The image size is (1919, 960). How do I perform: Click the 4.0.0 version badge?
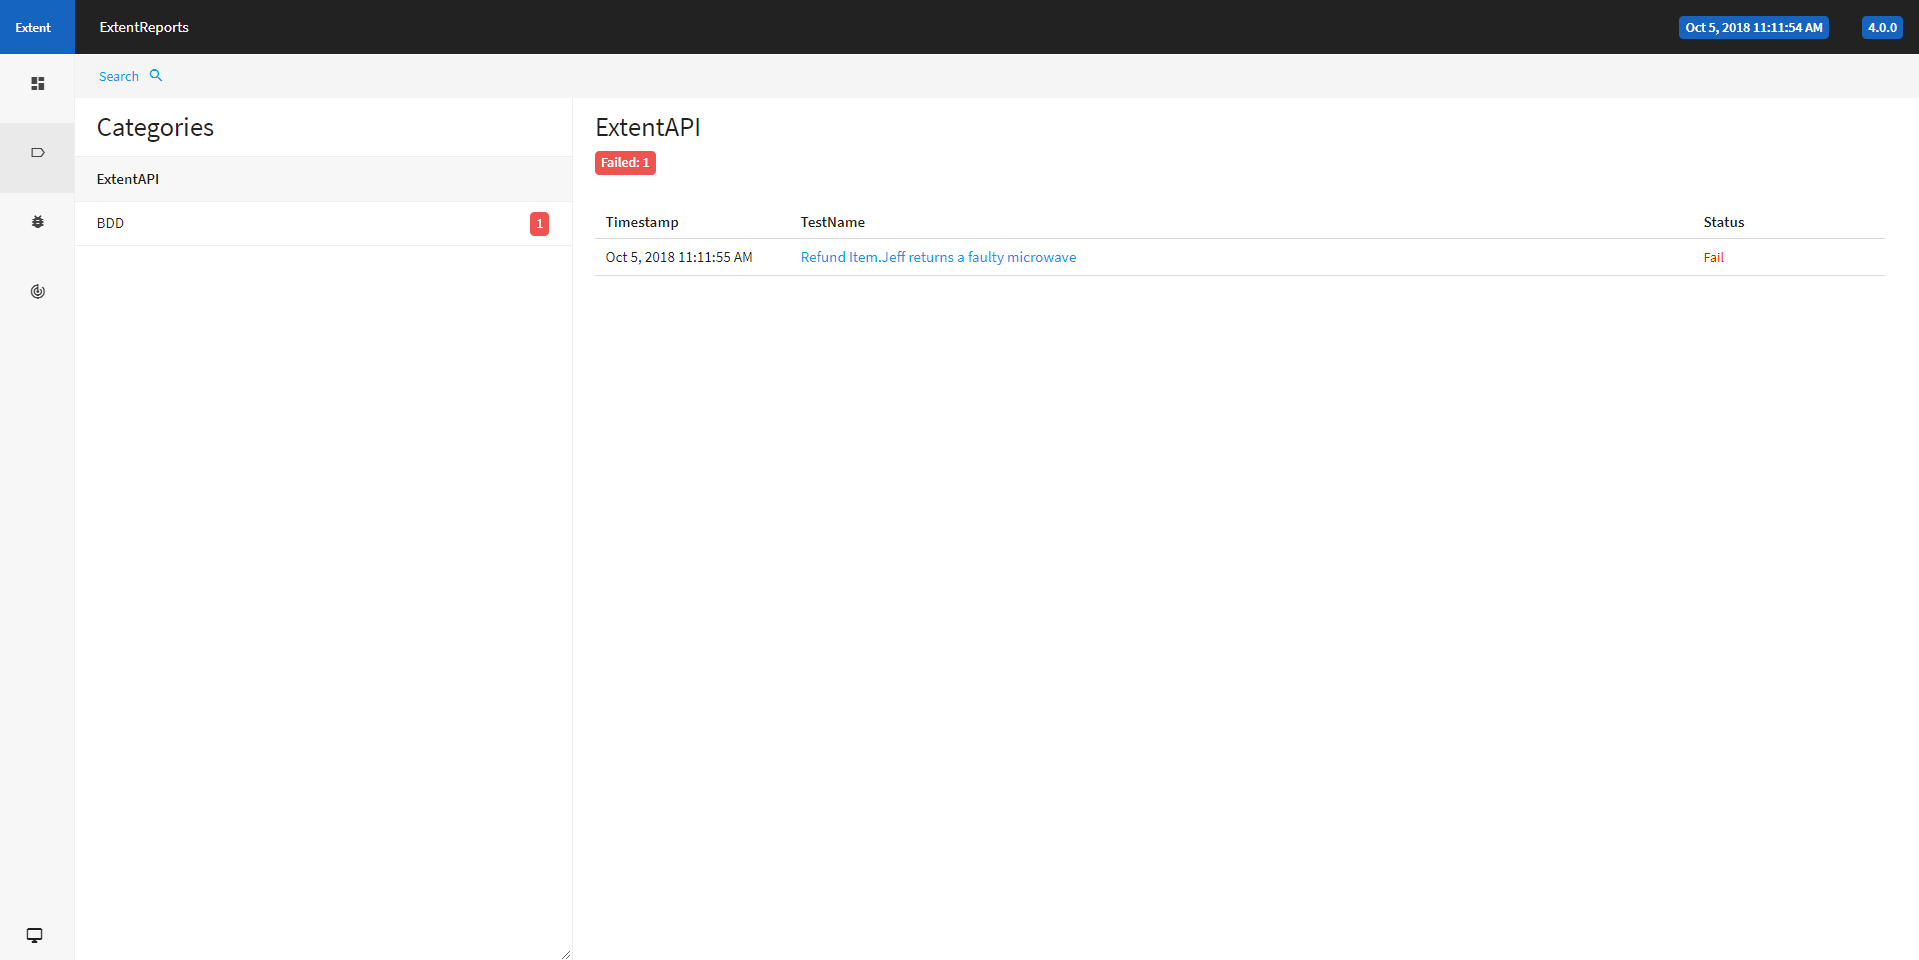point(1881,28)
